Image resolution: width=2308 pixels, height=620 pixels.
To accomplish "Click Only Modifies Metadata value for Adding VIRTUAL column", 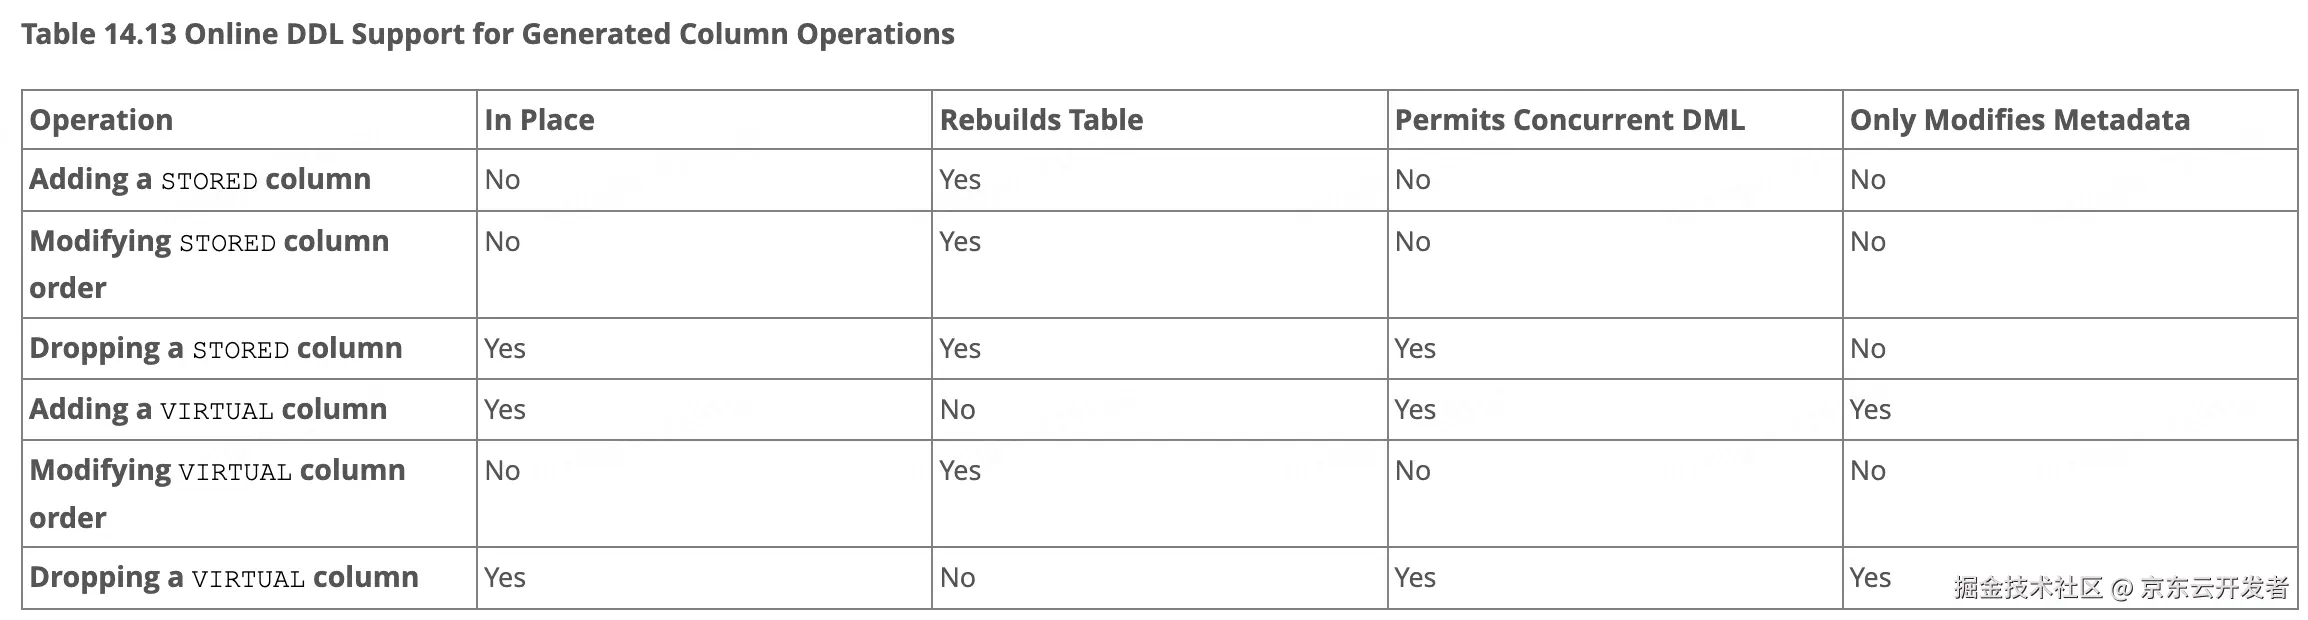I will tap(1870, 409).
